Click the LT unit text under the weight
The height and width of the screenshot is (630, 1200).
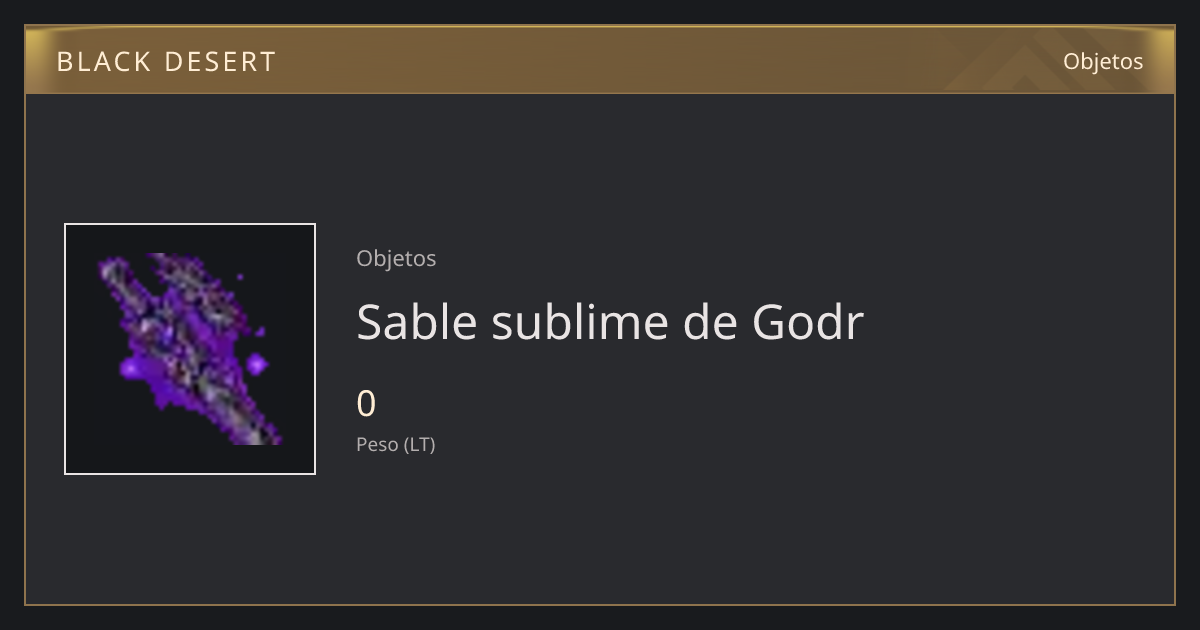420,444
